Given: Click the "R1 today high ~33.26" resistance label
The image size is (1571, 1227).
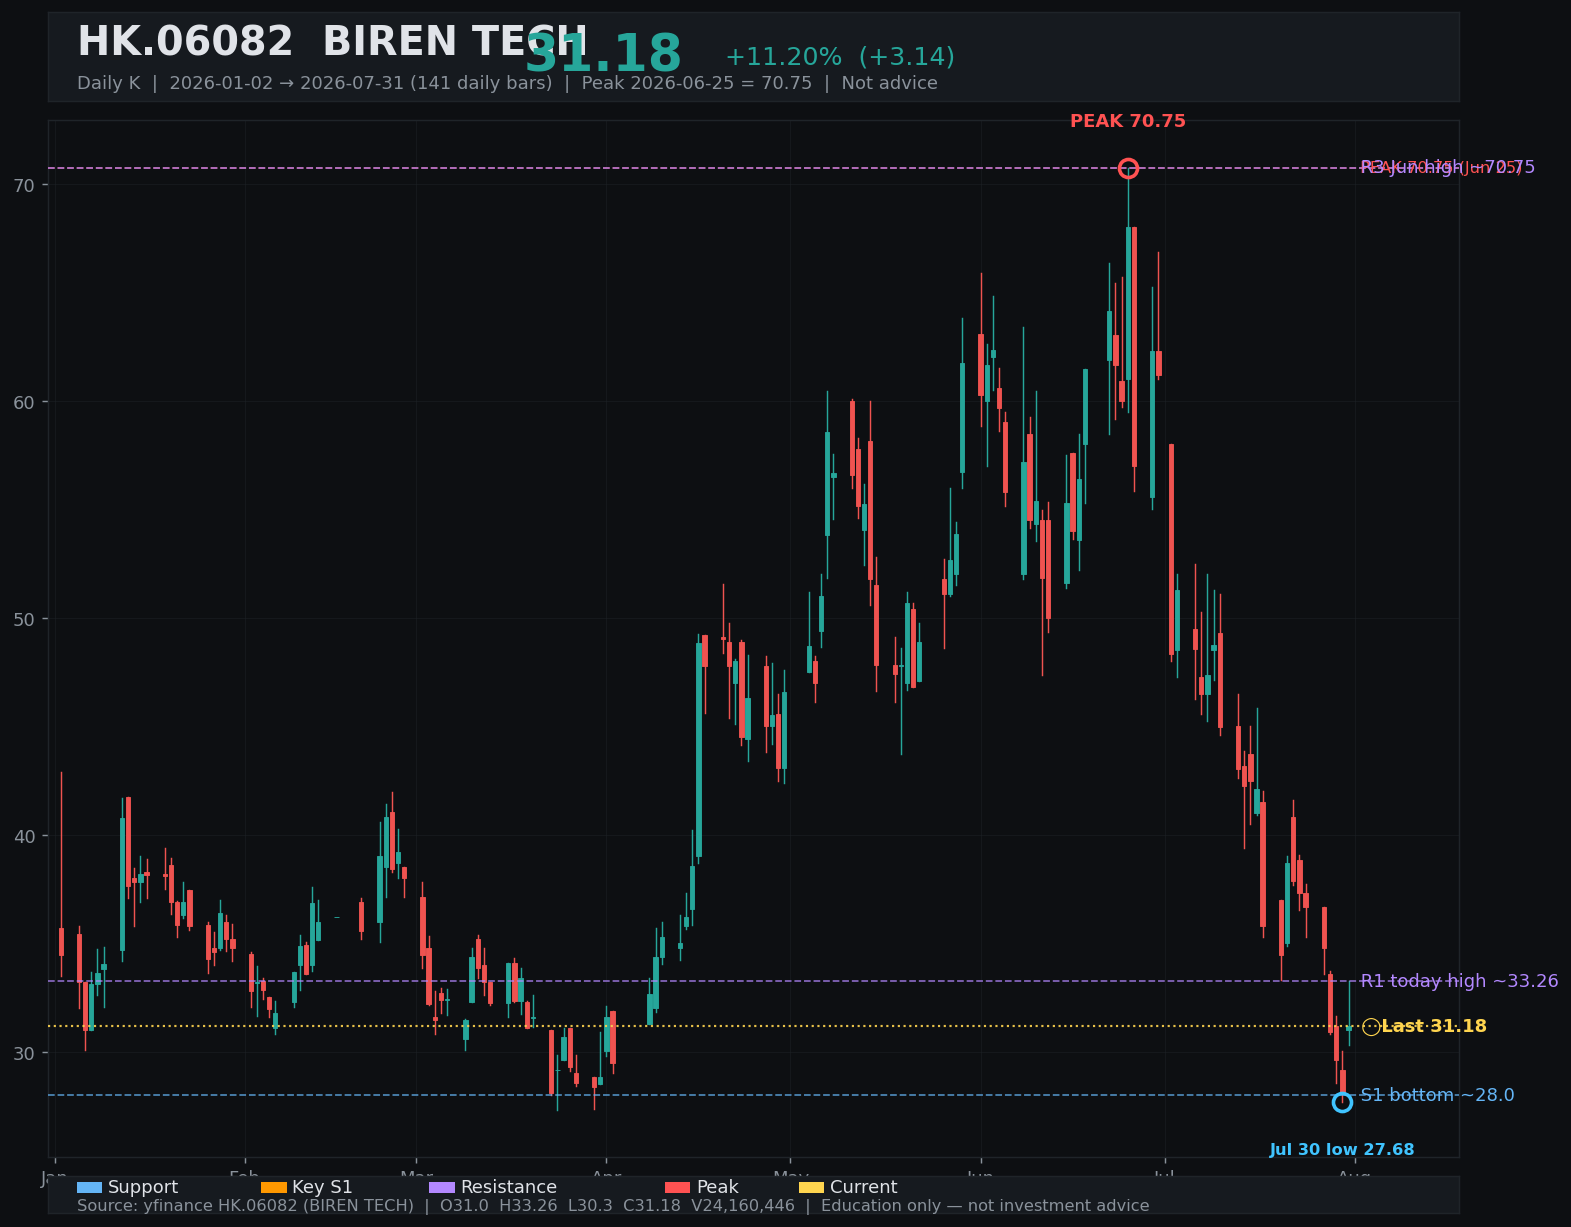Looking at the screenshot, I should (1459, 981).
